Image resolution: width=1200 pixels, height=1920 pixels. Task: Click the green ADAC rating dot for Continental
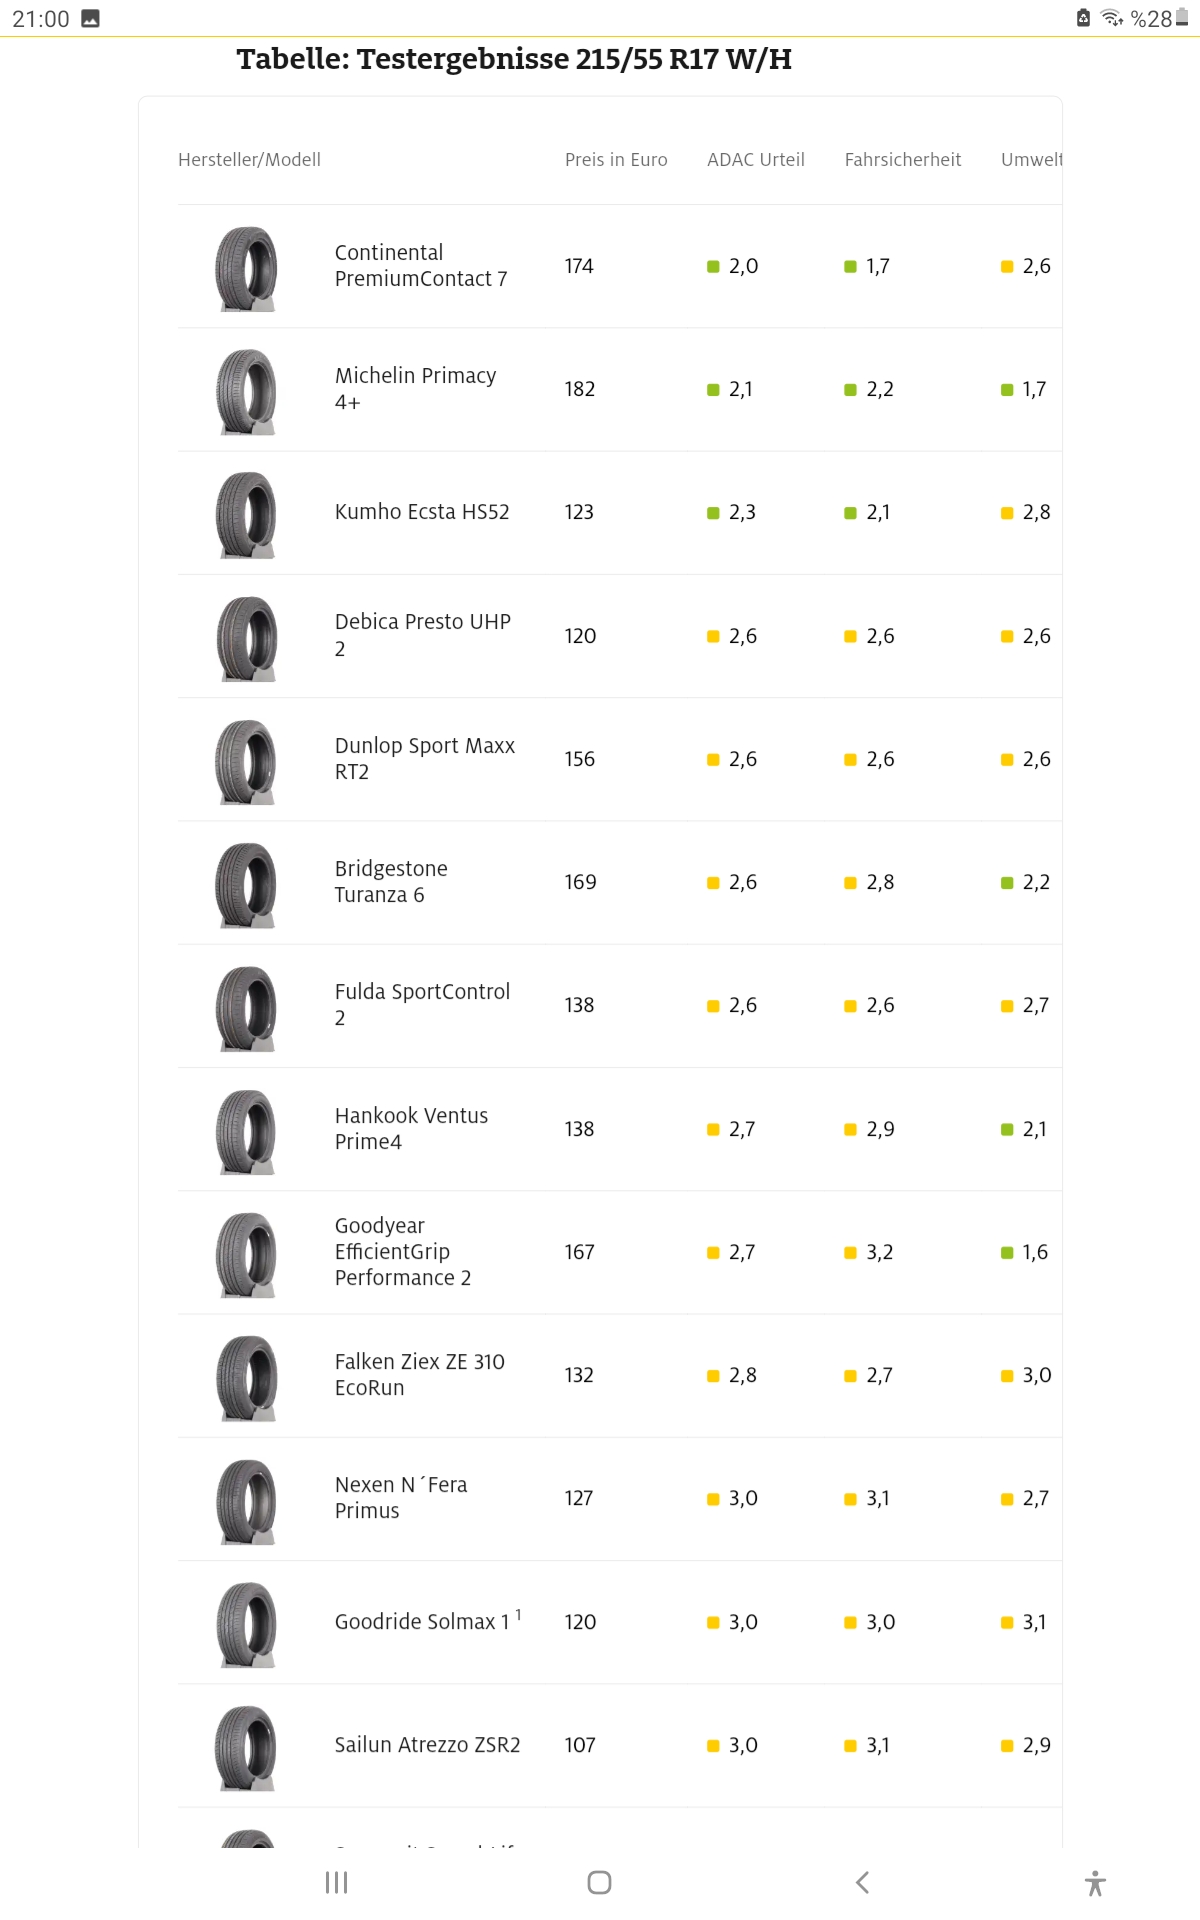pyautogui.click(x=713, y=267)
